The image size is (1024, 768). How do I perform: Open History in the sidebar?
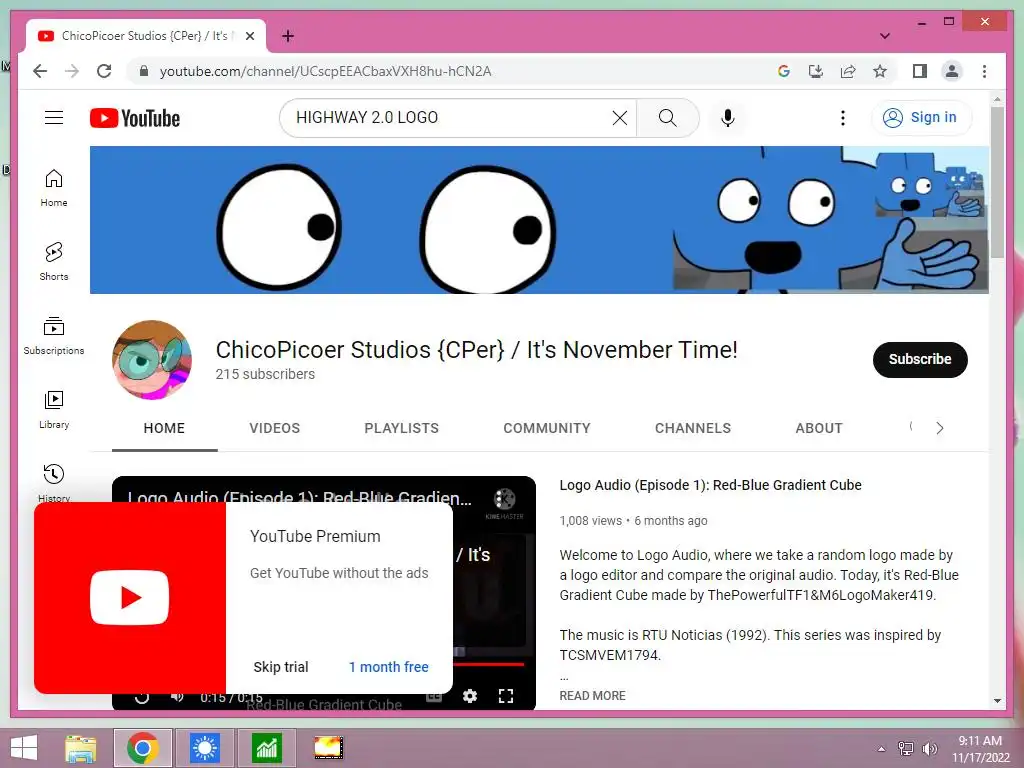coord(54,482)
